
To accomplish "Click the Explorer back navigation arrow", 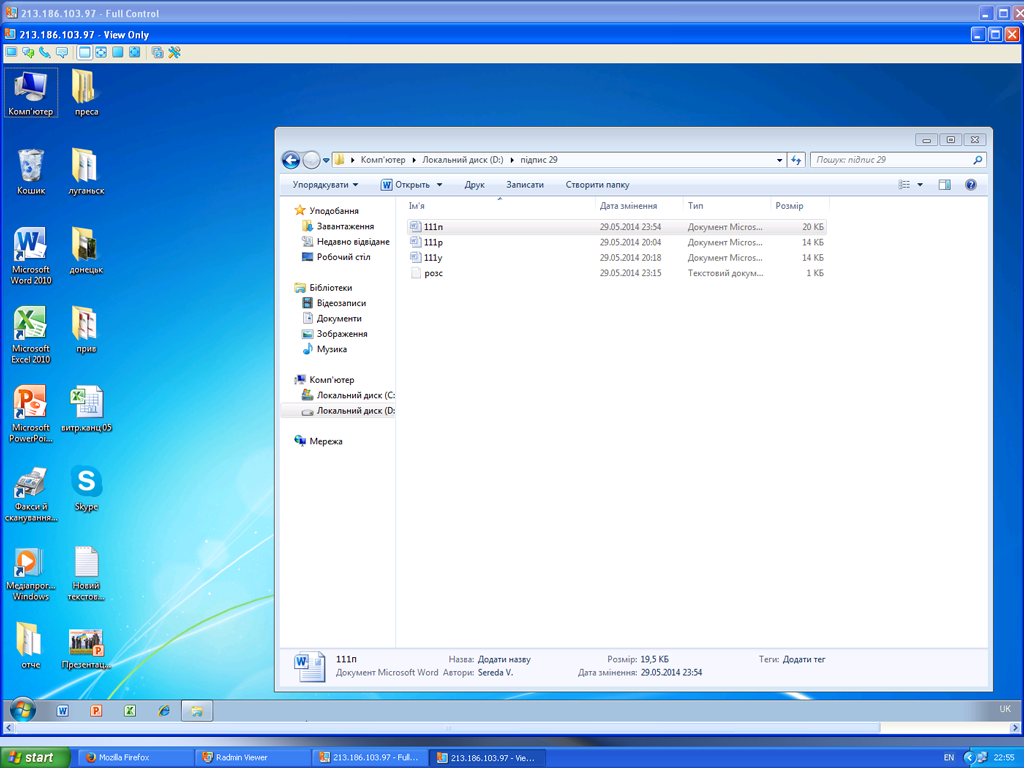I will click(x=291, y=160).
